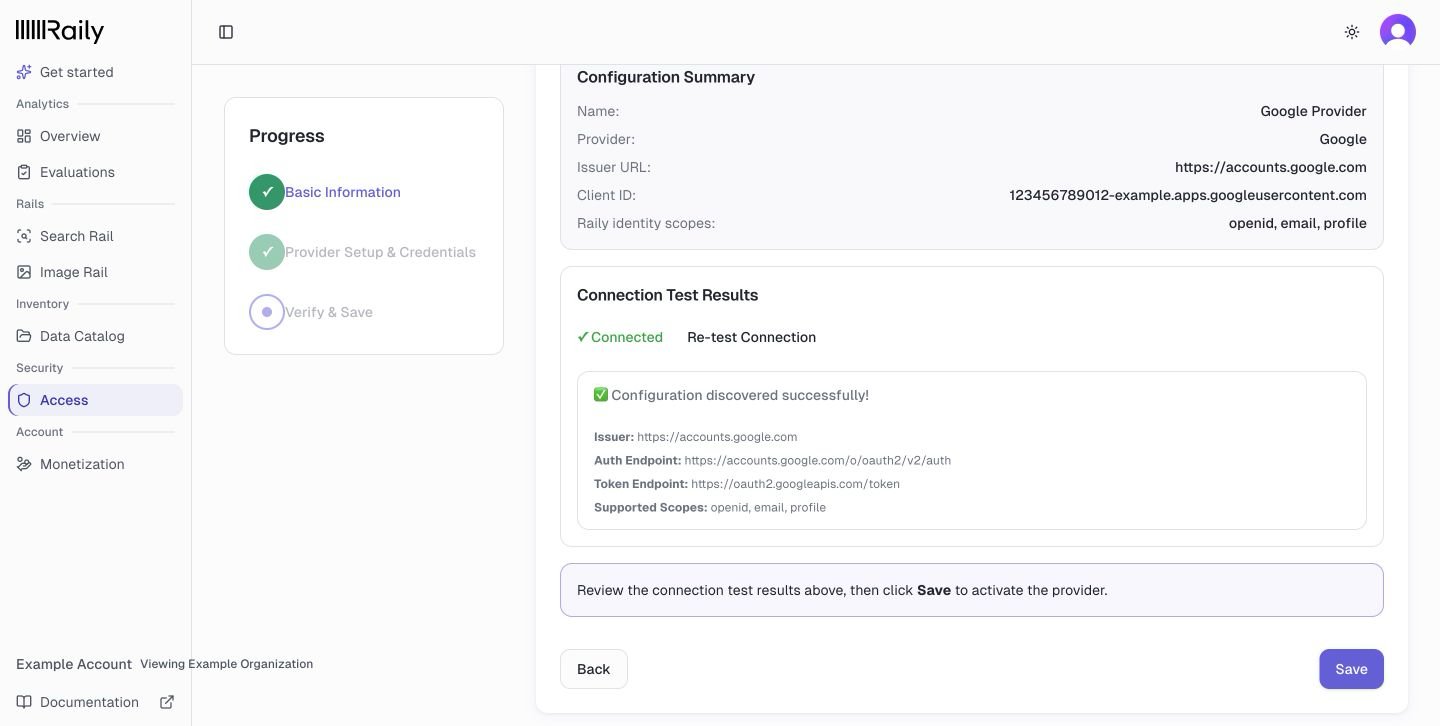
Task: Click the Access shield icon
Action: click(x=24, y=400)
